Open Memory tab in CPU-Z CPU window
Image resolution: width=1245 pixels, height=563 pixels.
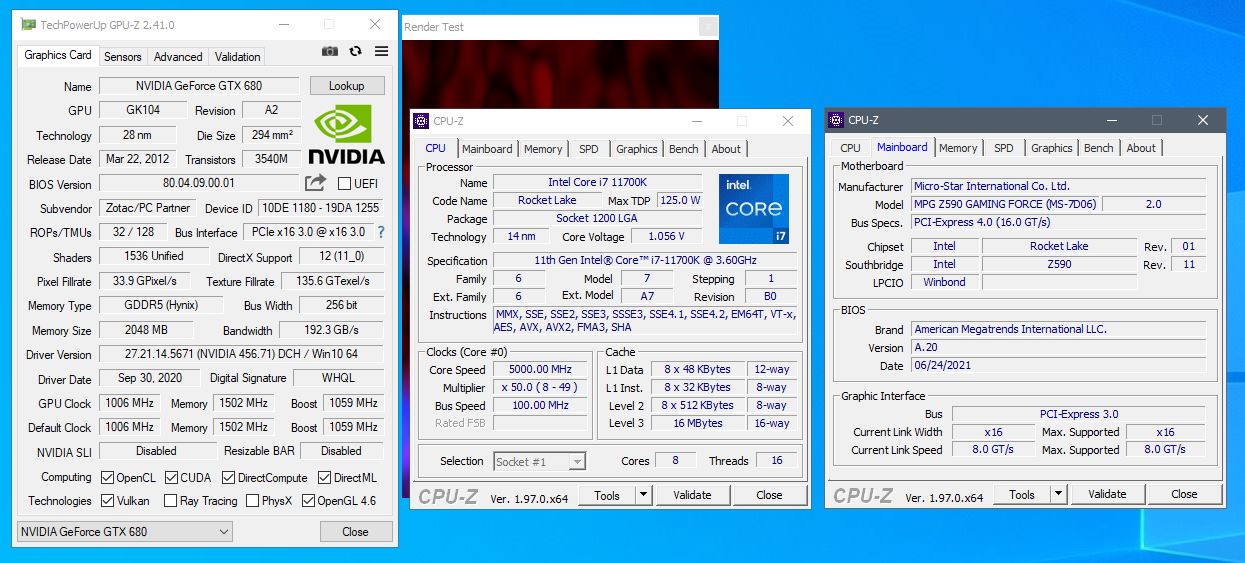coord(543,149)
